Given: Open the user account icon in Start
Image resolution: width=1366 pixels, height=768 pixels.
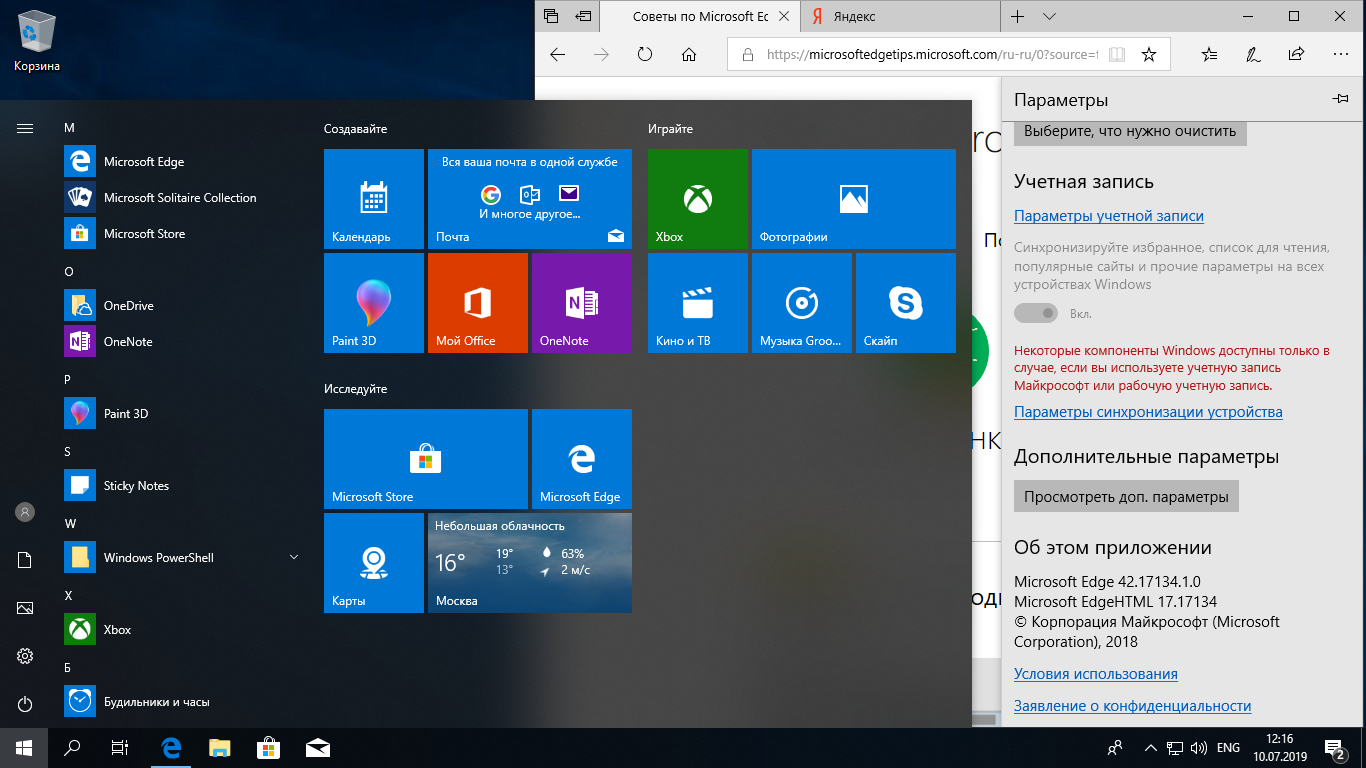Looking at the screenshot, I should (25, 512).
